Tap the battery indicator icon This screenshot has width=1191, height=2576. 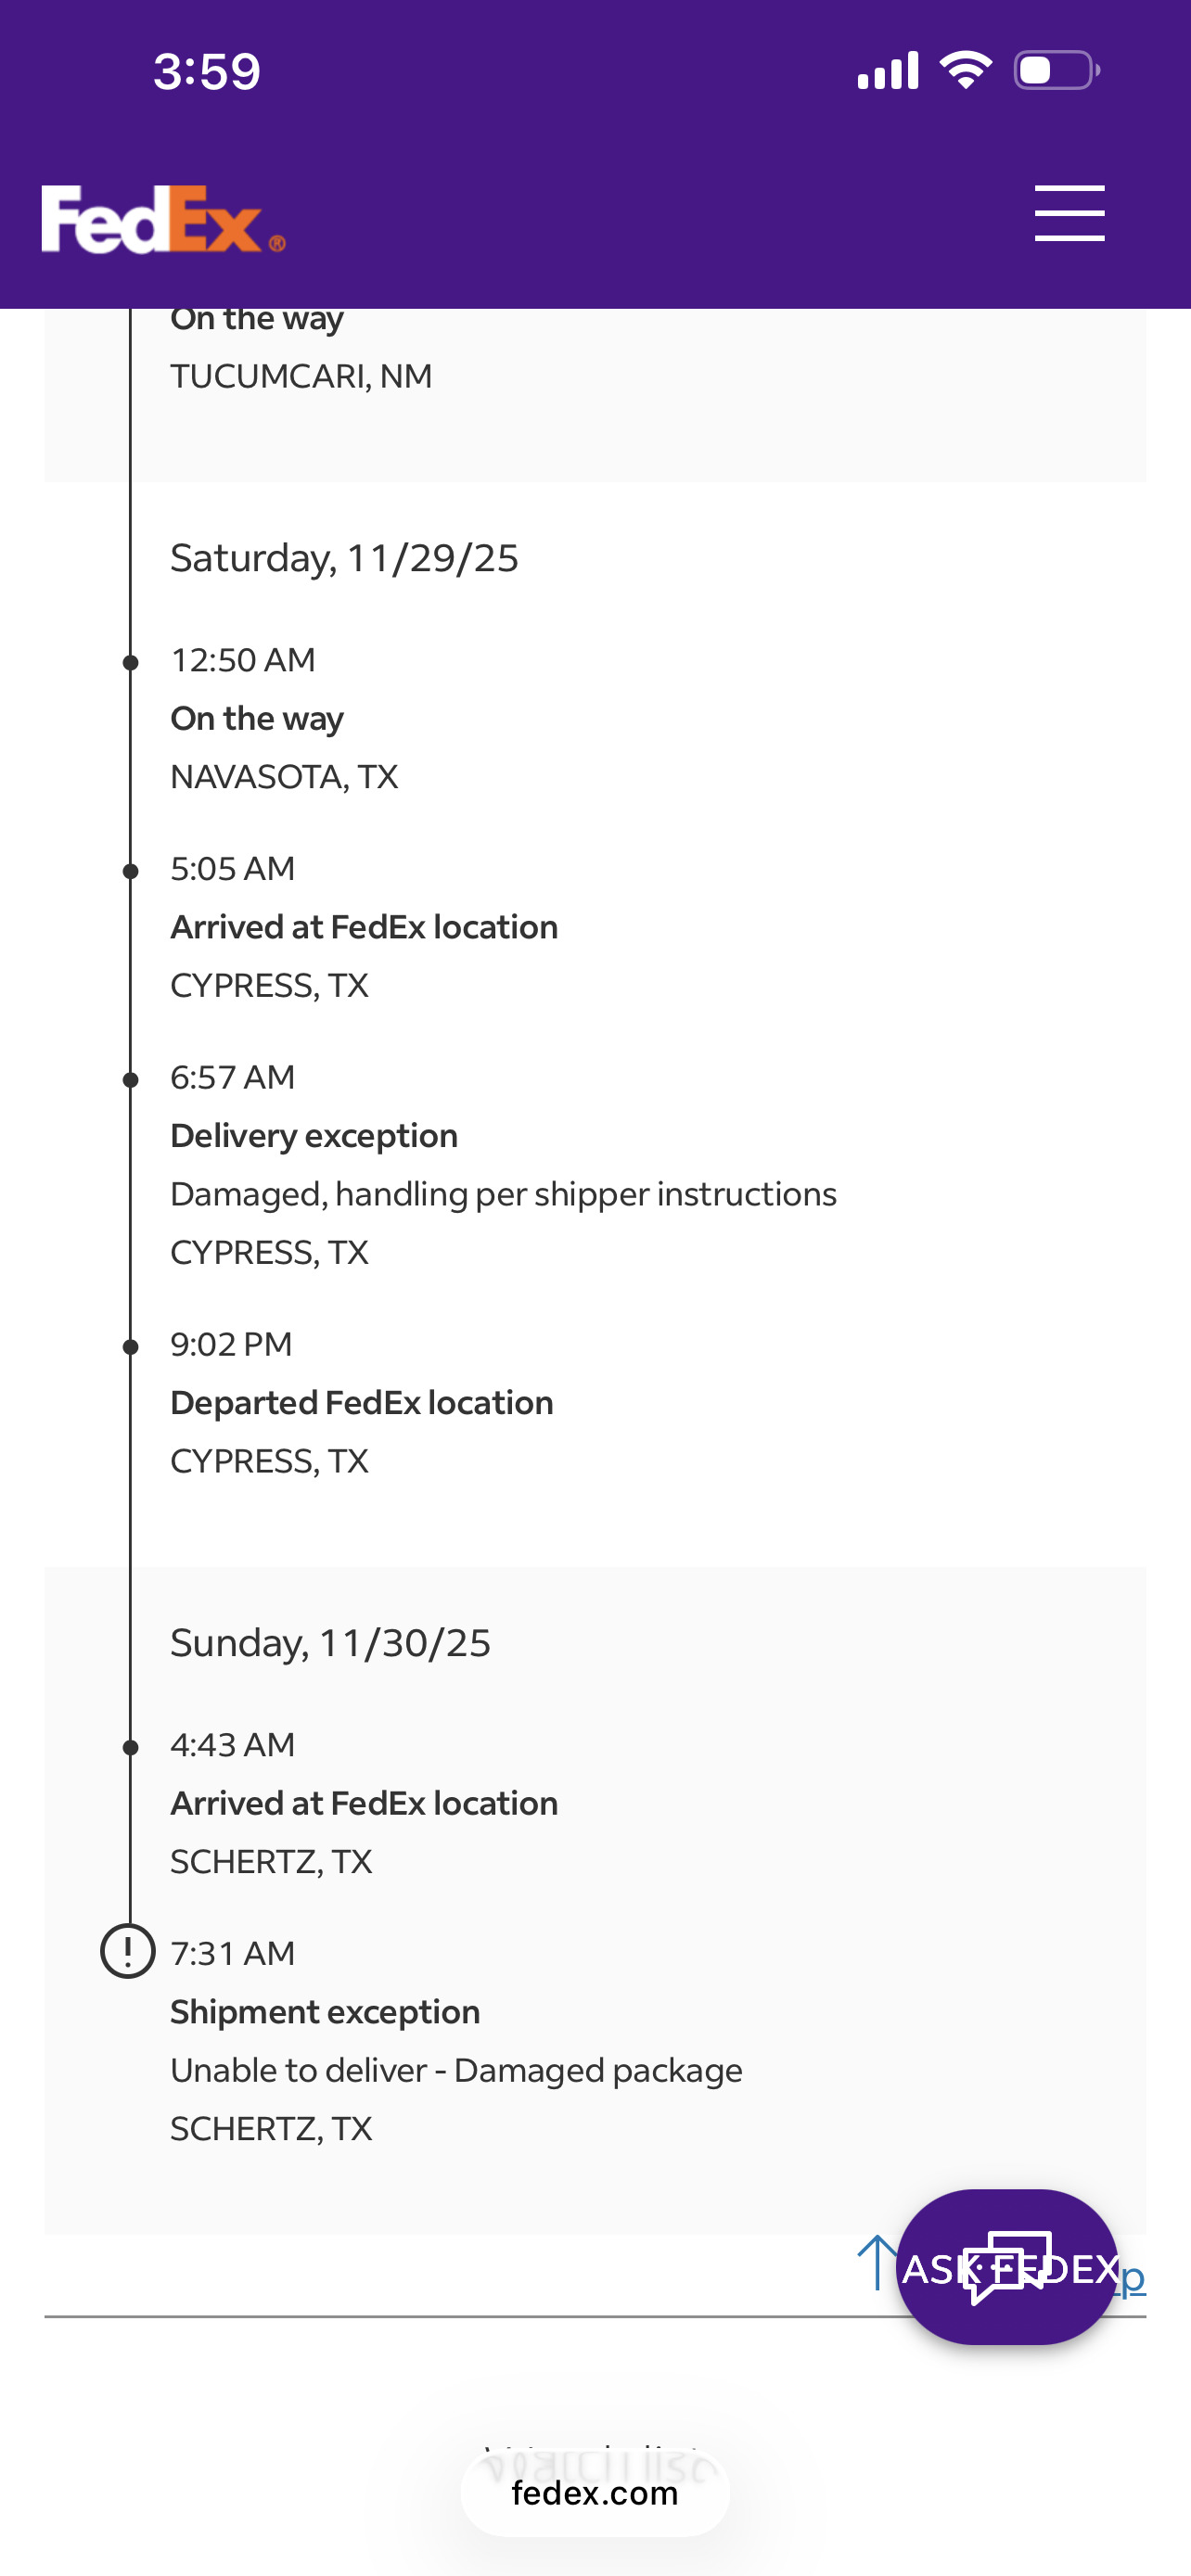(x=1056, y=70)
